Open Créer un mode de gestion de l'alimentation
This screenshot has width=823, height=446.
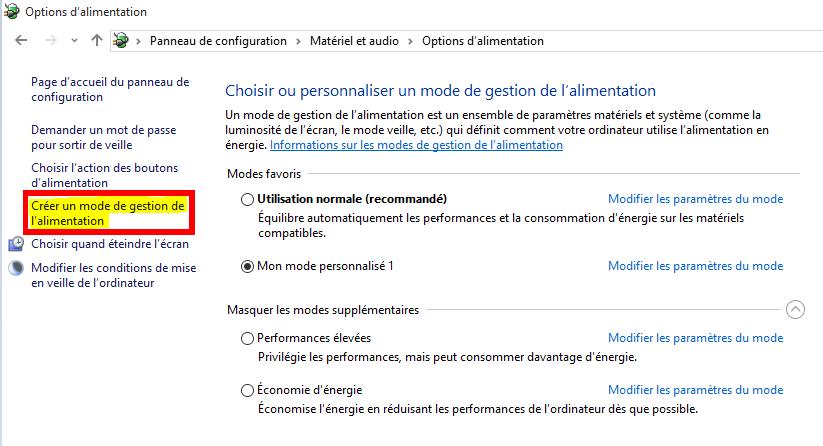pos(108,213)
